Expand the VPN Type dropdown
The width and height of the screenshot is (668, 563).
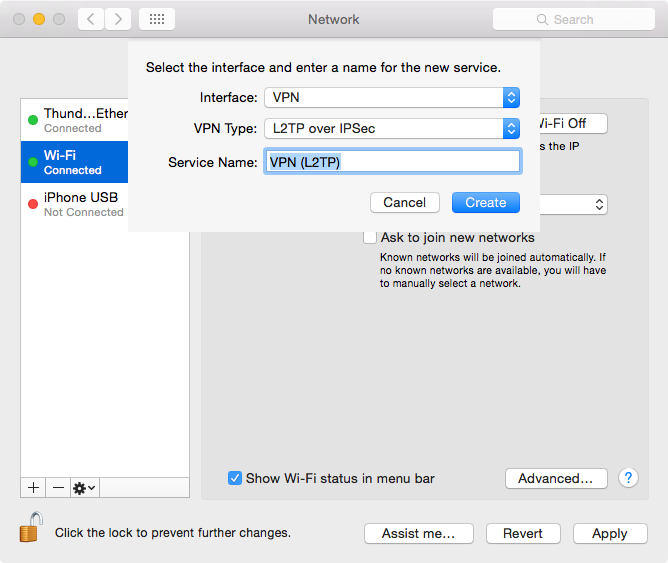pos(391,128)
